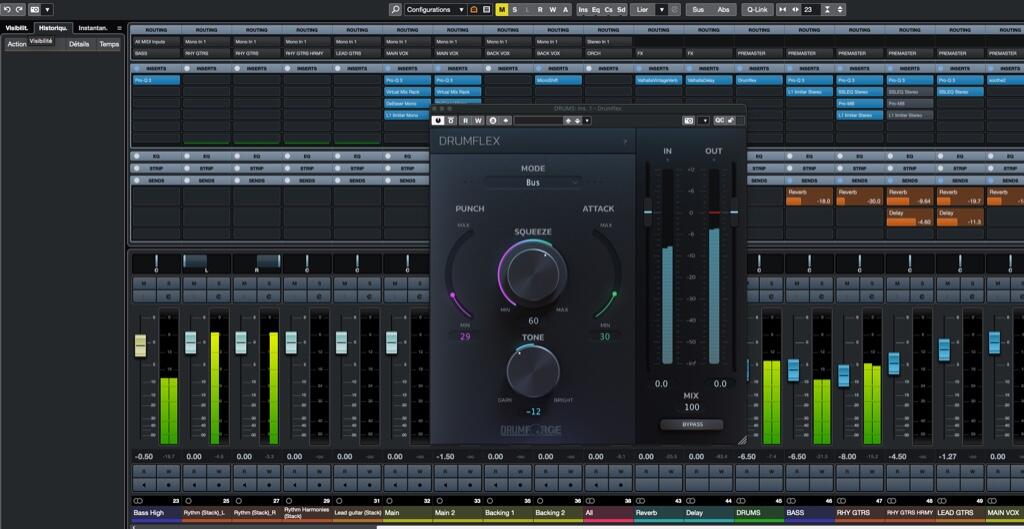
Task: Click the ValhallaDelay insert slot
Action: click(x=709, y=80)
